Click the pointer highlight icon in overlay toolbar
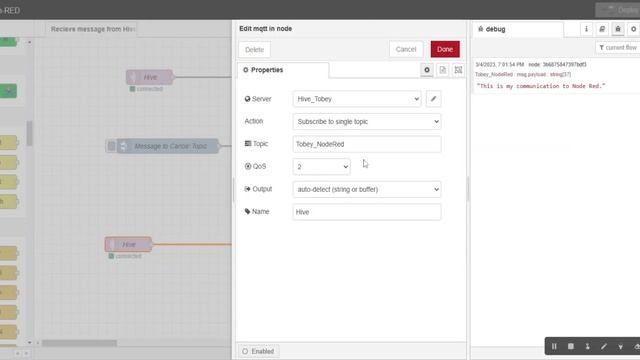640x360 pixels. click(x=587, y=347)
